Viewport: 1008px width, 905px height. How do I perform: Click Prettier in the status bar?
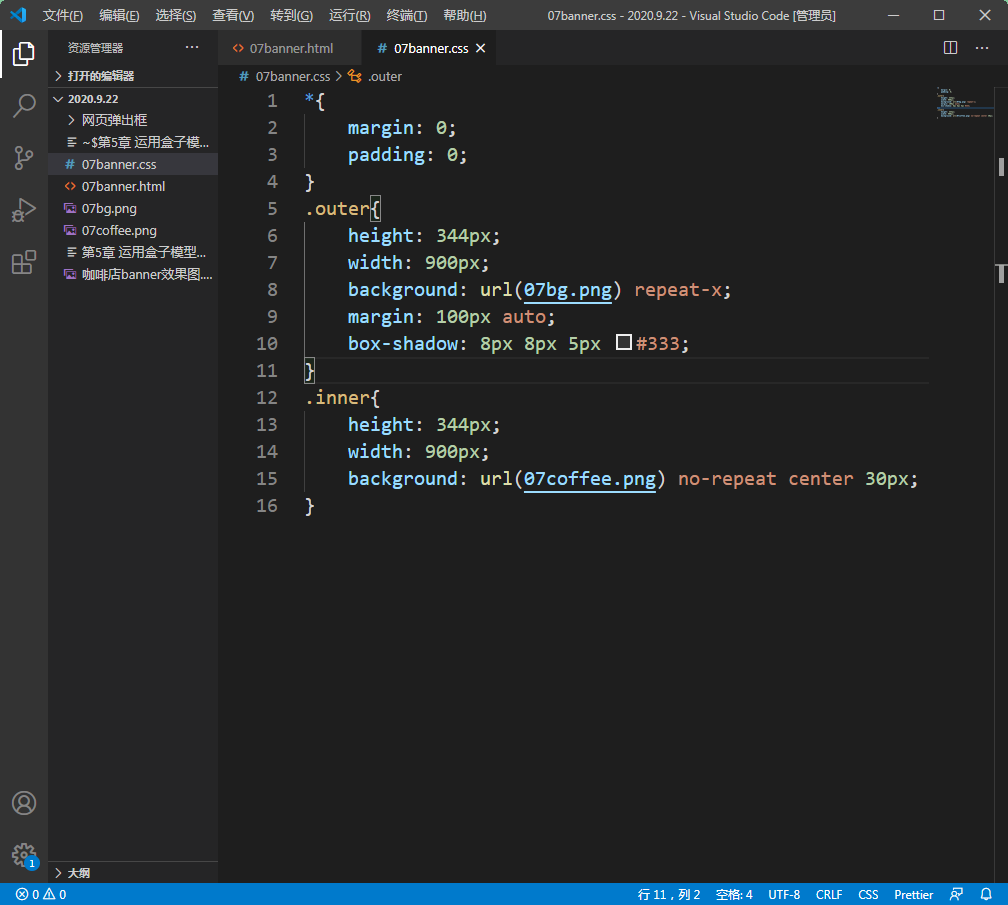tap(913, 894)
